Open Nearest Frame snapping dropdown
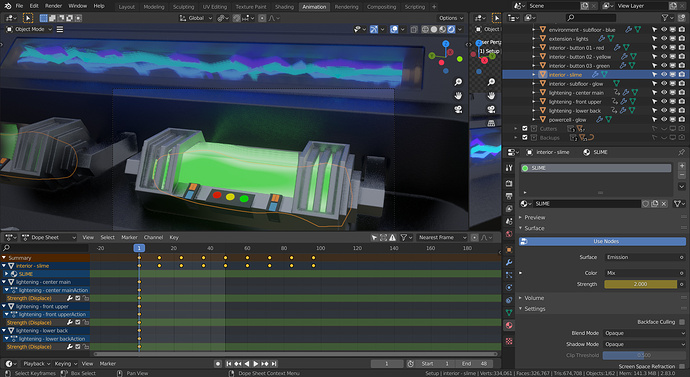This screenshot has height=377, width=690. [x=441, y=238]
